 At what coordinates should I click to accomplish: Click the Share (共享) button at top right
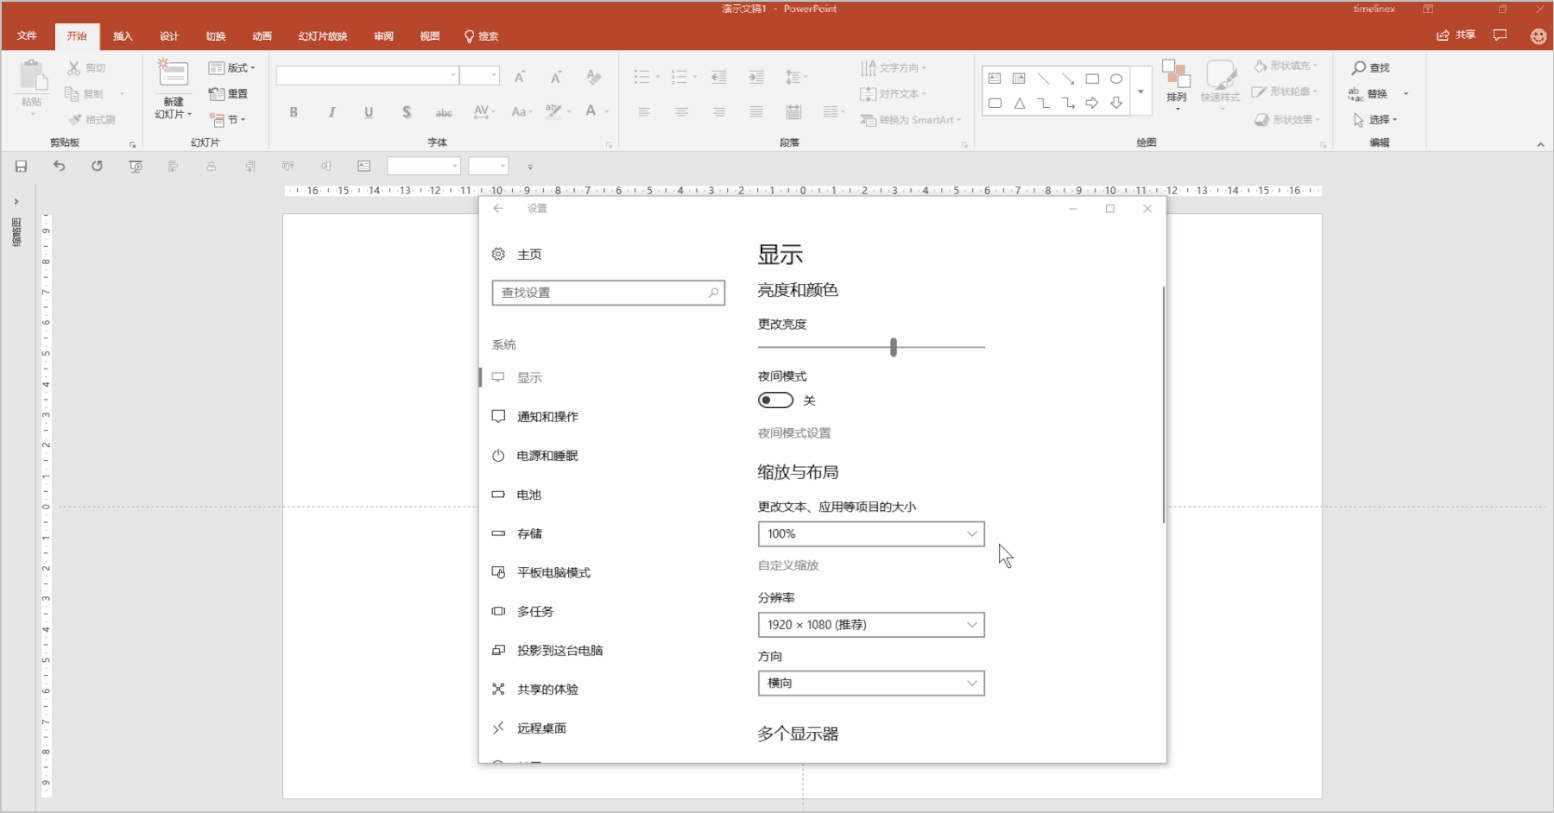tap(1456, 35)
